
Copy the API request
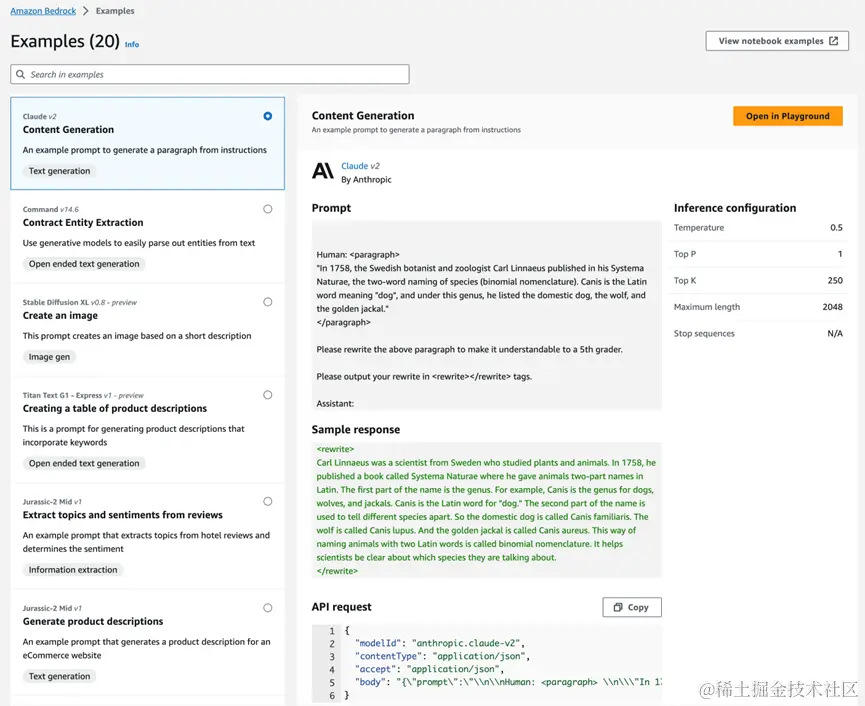click(632, 607)
